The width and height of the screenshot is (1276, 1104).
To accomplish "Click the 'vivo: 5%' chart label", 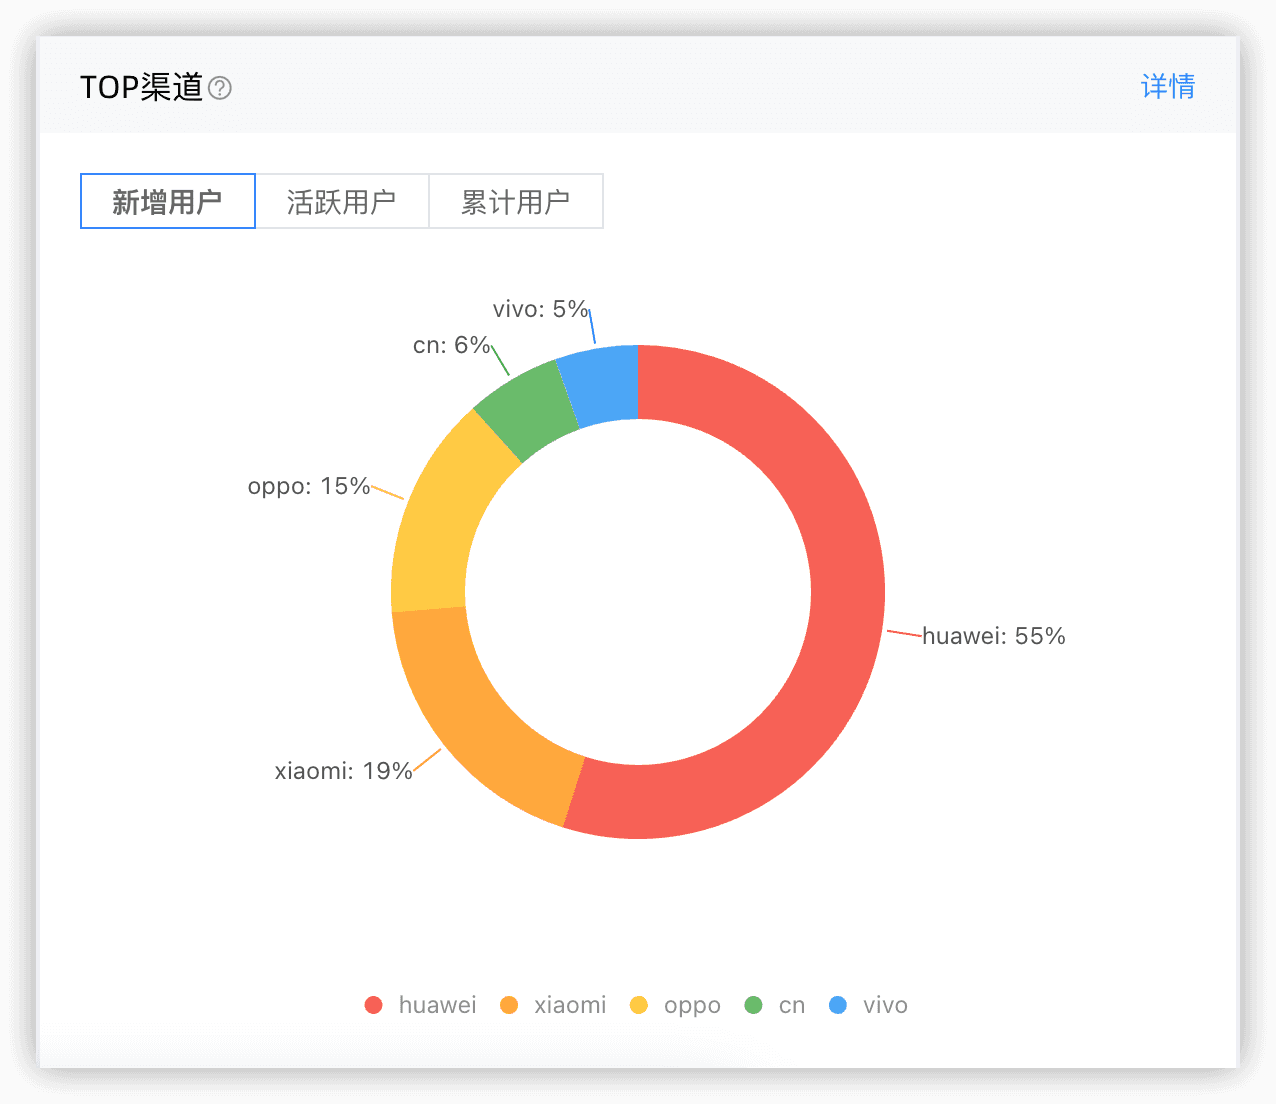I will (x=540, y=309).
